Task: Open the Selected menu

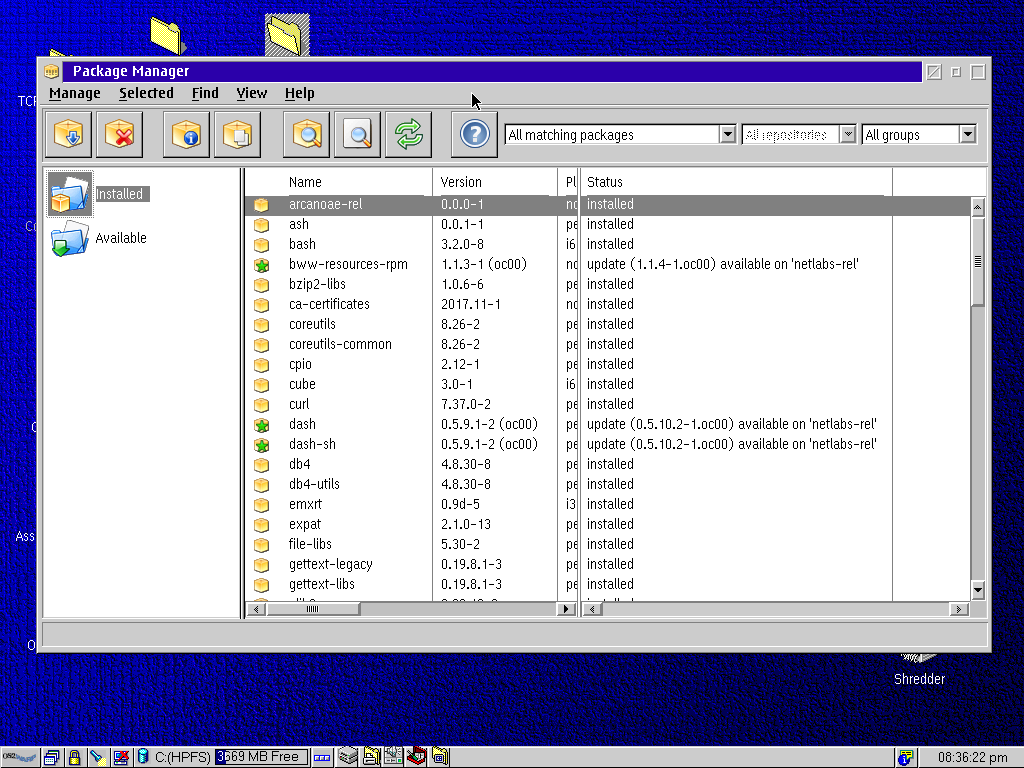Action: click(x=146, y=93)
